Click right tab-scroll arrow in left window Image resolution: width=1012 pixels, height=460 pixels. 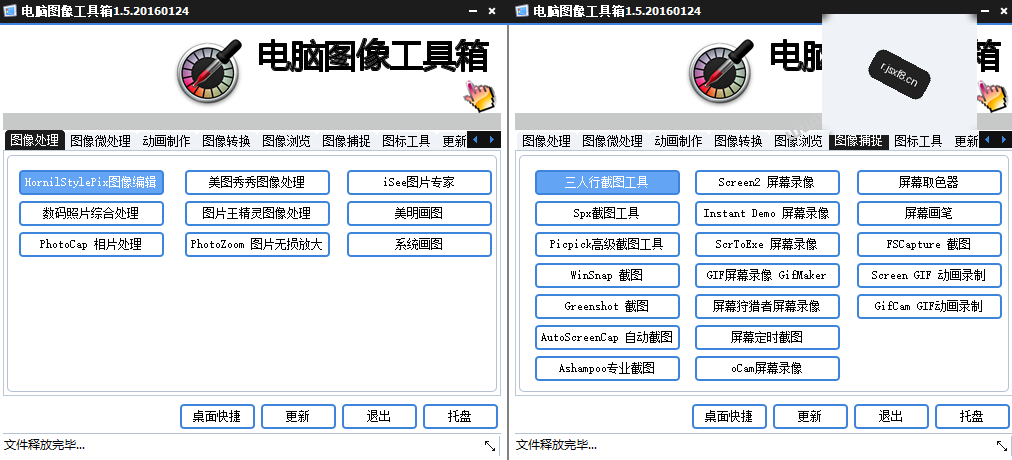pos(492,139)
